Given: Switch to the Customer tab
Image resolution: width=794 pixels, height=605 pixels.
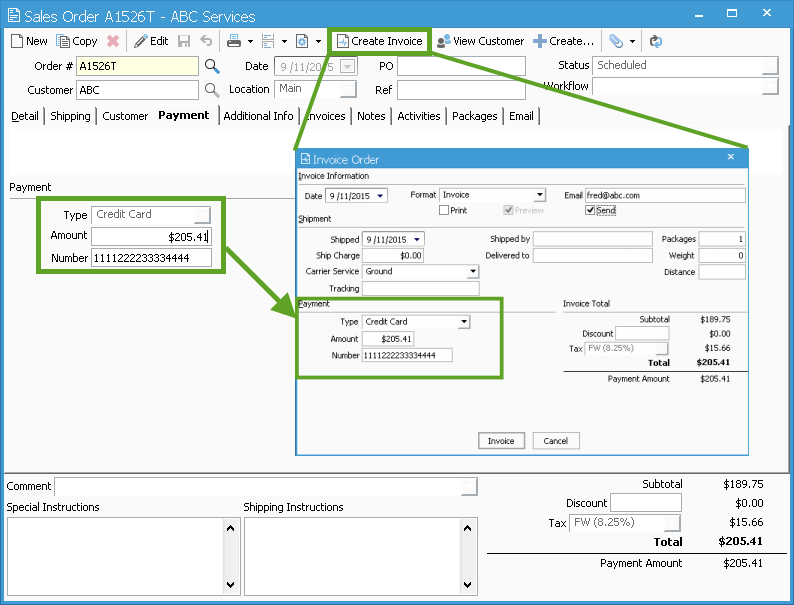Looking at the screenshot, I should pyautogui.click(x=125, y=116).
